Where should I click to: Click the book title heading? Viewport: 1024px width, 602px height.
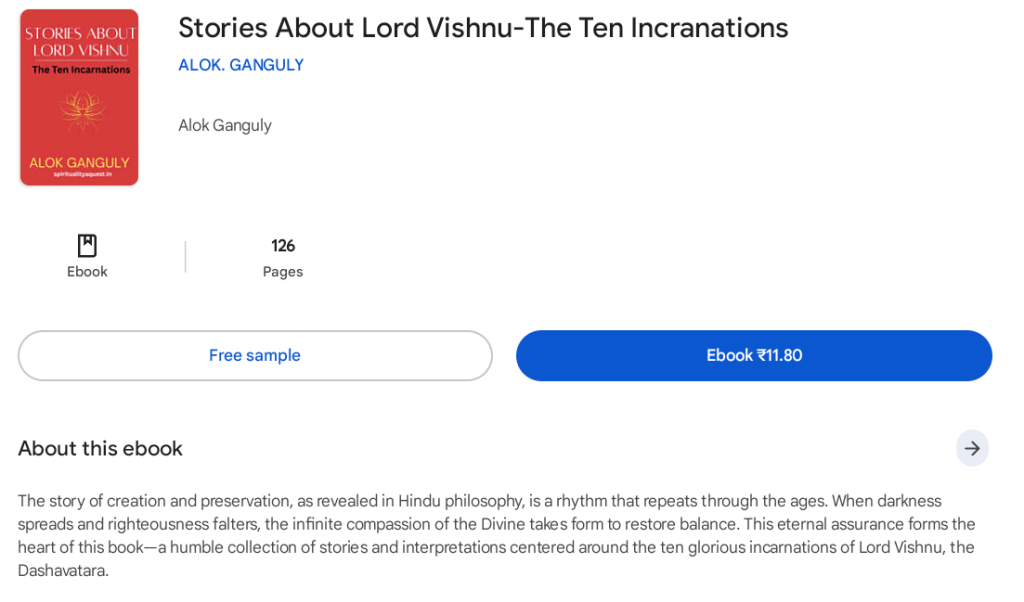point(483,28)
